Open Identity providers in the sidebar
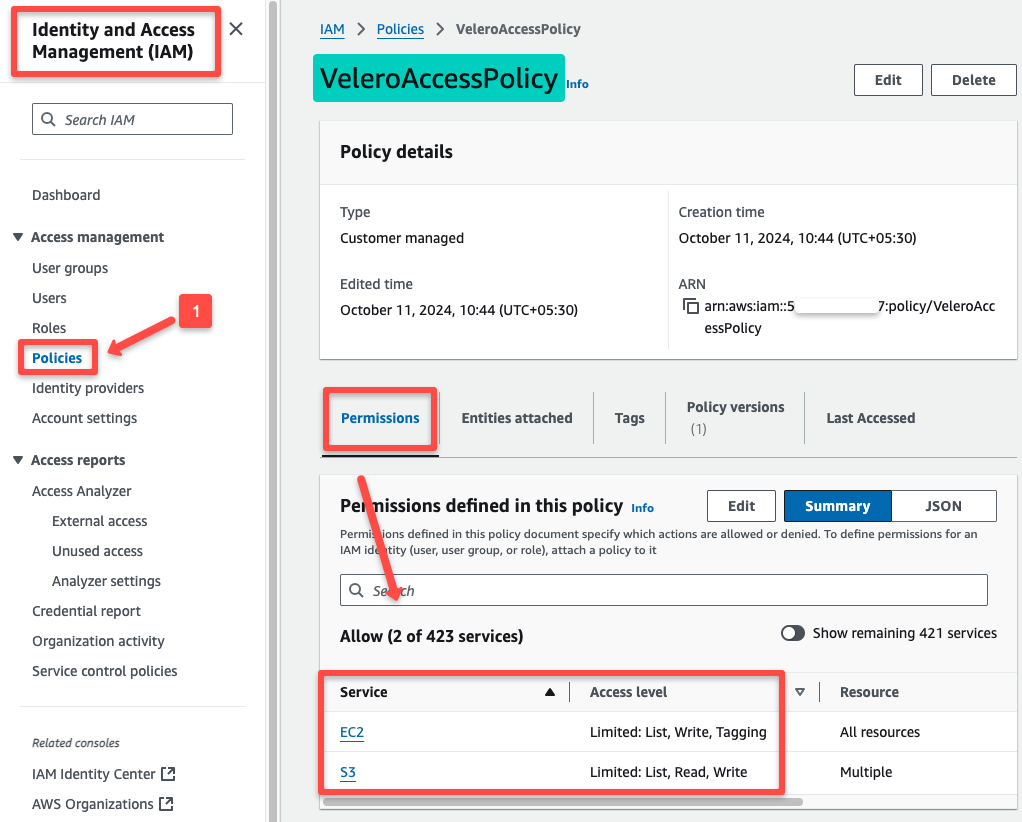Screen dimensions: 1022x822 tap(88, 388)
